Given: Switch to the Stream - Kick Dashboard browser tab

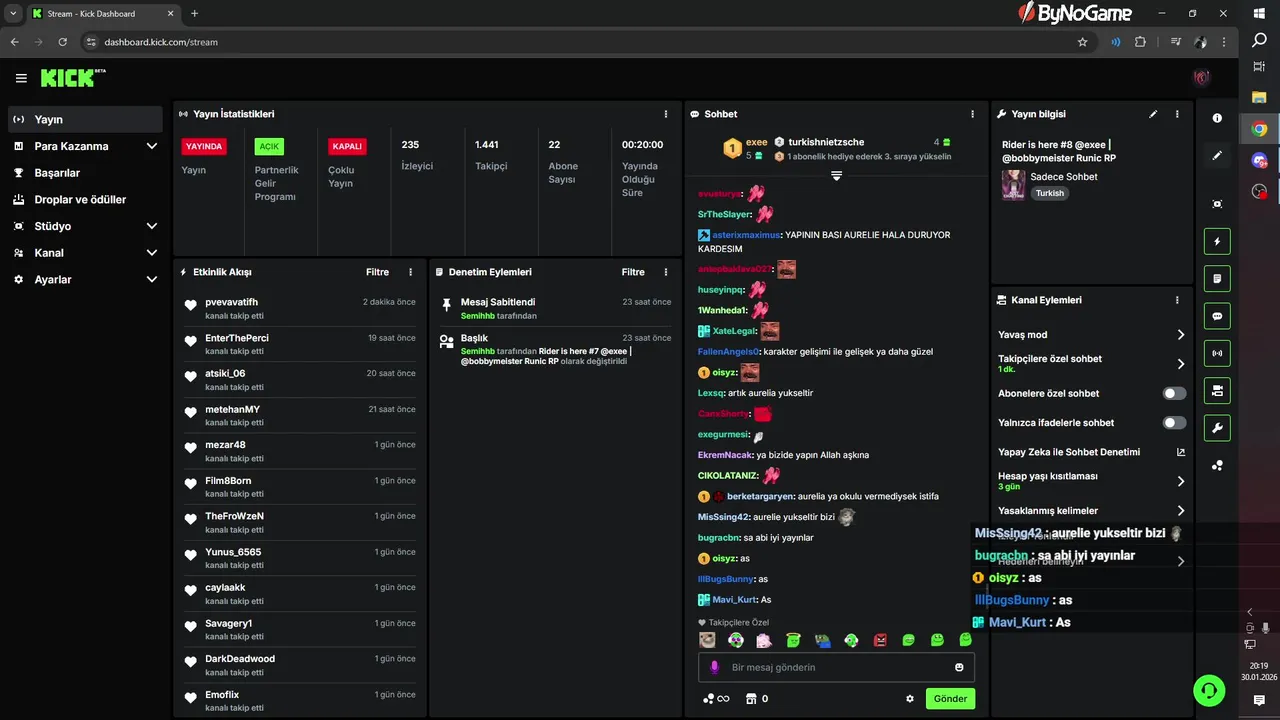Looking at the screenshot, I should [x=102, y=14].
